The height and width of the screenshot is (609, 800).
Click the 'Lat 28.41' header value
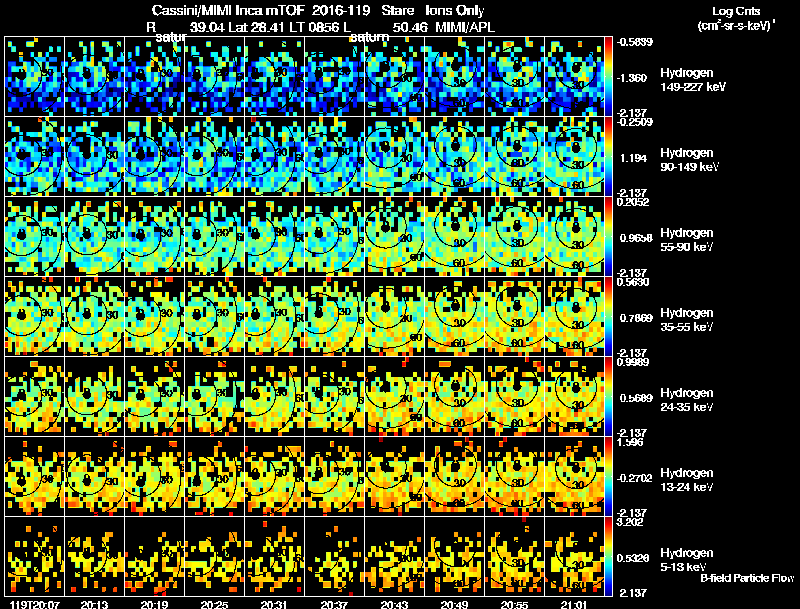[256, 28]
